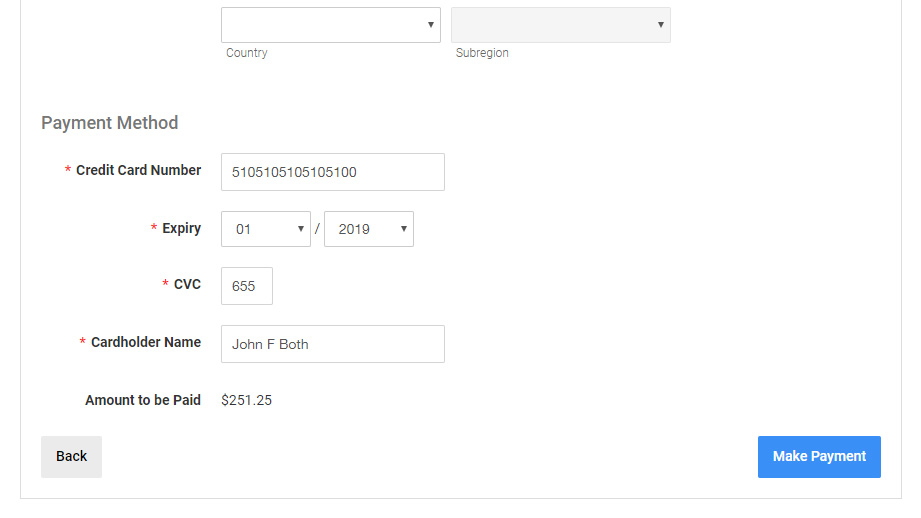Click the Expiry field label
This screenshot has width=921, height=518.
181,228
